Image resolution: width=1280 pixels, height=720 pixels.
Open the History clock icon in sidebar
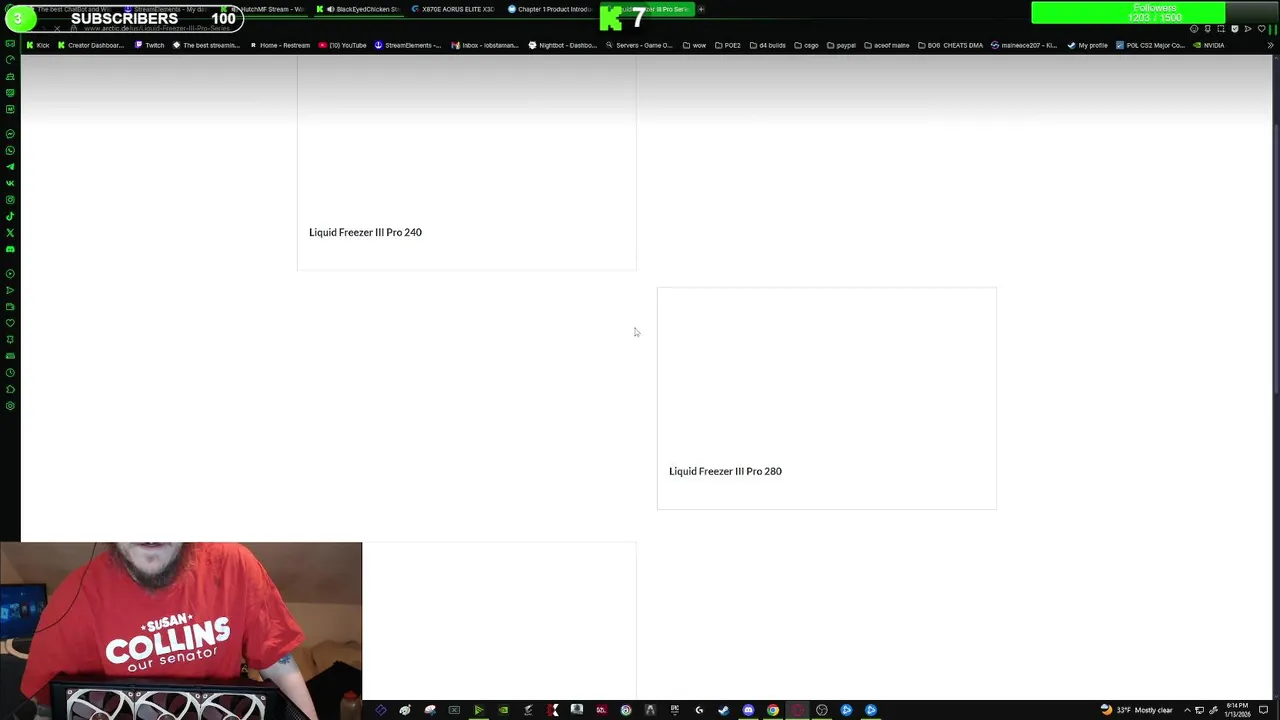[x=11, y=372]
